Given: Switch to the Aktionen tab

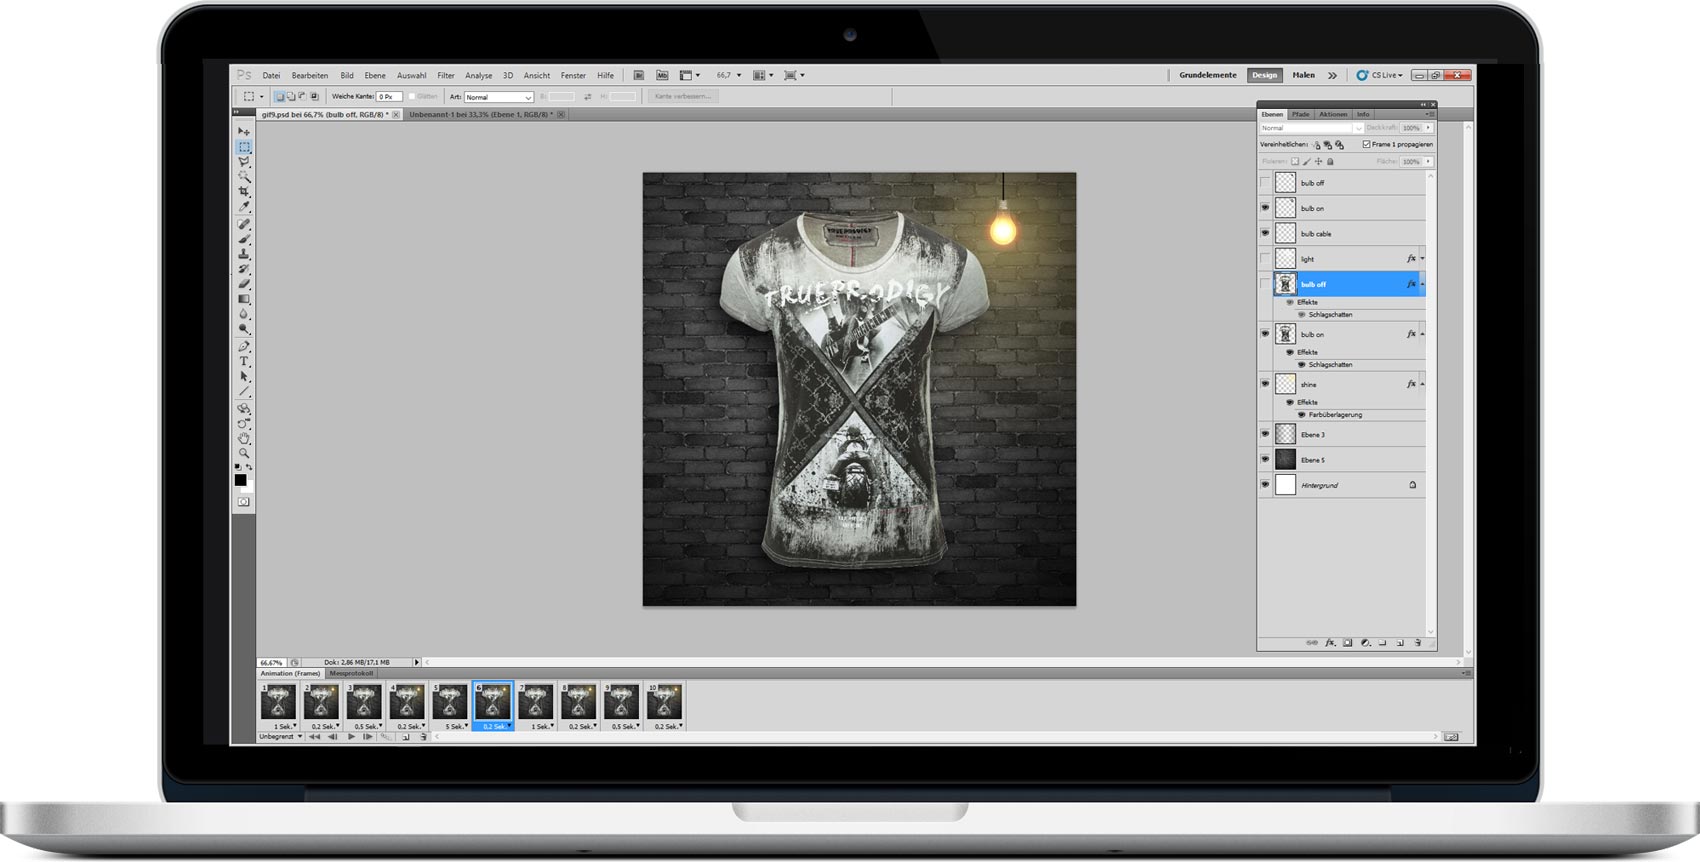Looking at the screenshot, I should (x=1333, y=114).
